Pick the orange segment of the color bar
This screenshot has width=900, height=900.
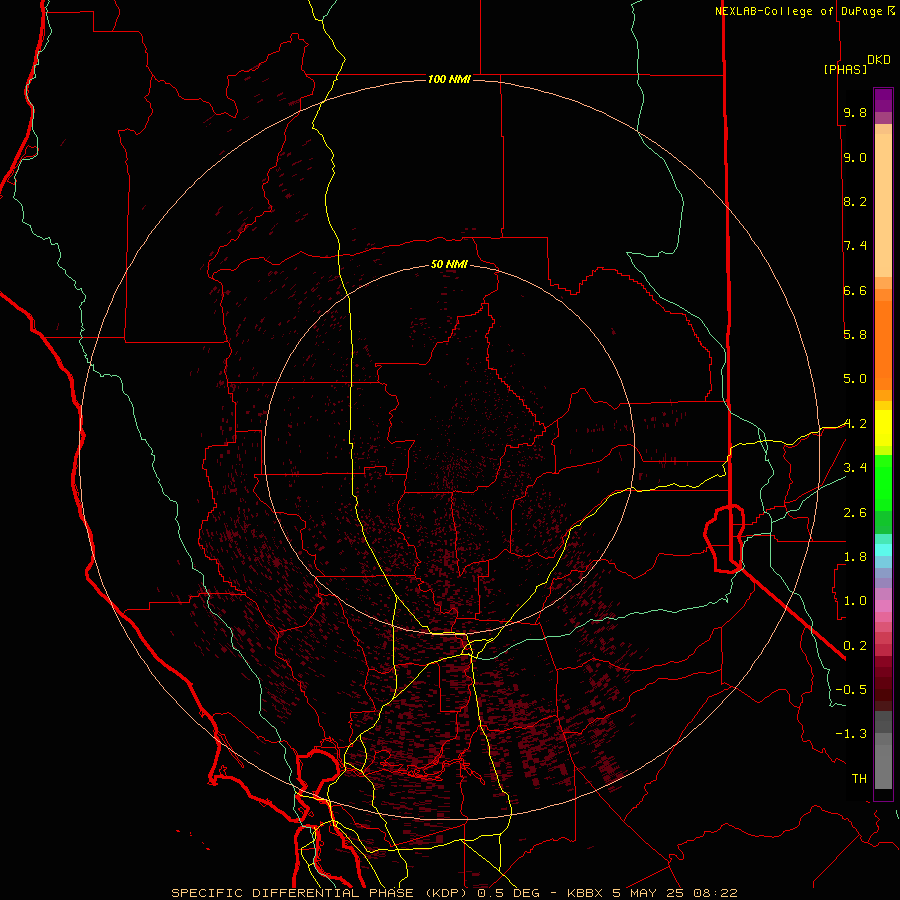883,344
